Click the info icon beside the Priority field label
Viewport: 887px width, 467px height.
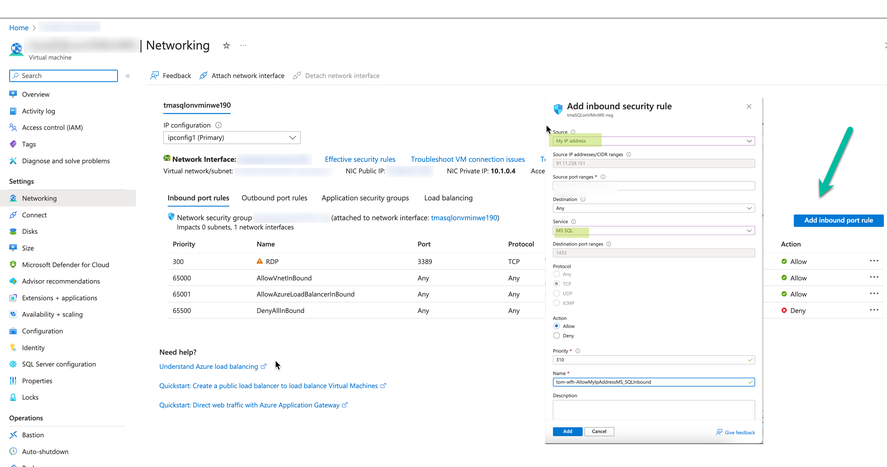pyautogui.click(x=578, y=351)
